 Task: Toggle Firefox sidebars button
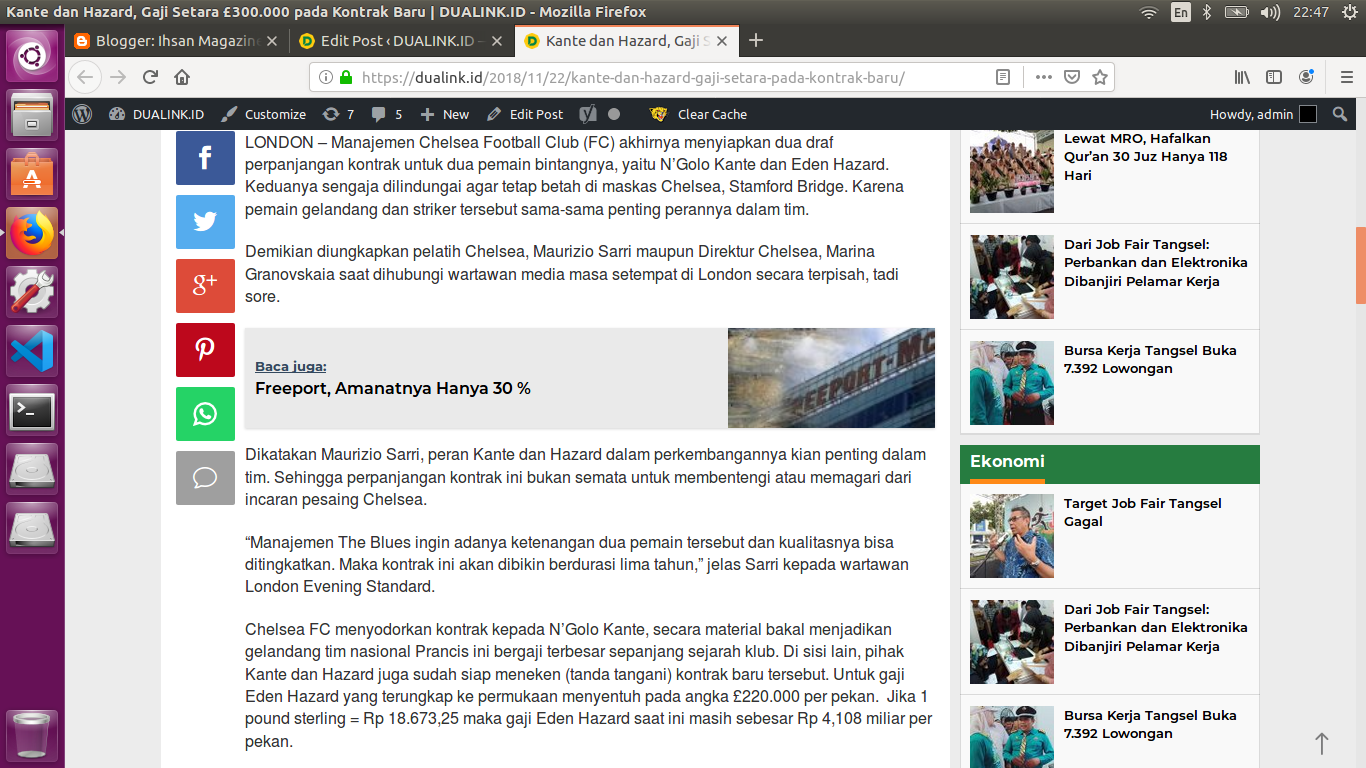[x=1274, y=77]
